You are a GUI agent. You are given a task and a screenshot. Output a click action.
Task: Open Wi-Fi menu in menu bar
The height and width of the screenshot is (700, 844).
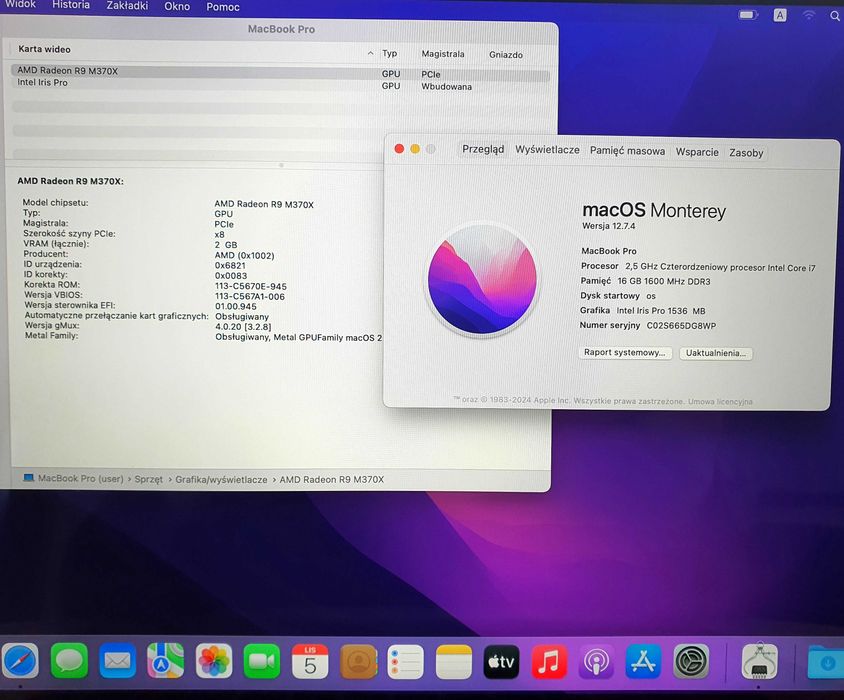coord(808,16)
